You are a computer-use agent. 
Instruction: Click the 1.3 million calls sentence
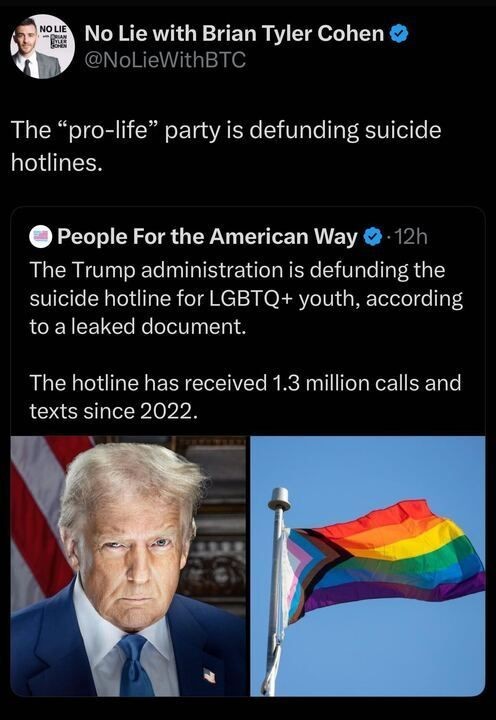click(245, 397)
